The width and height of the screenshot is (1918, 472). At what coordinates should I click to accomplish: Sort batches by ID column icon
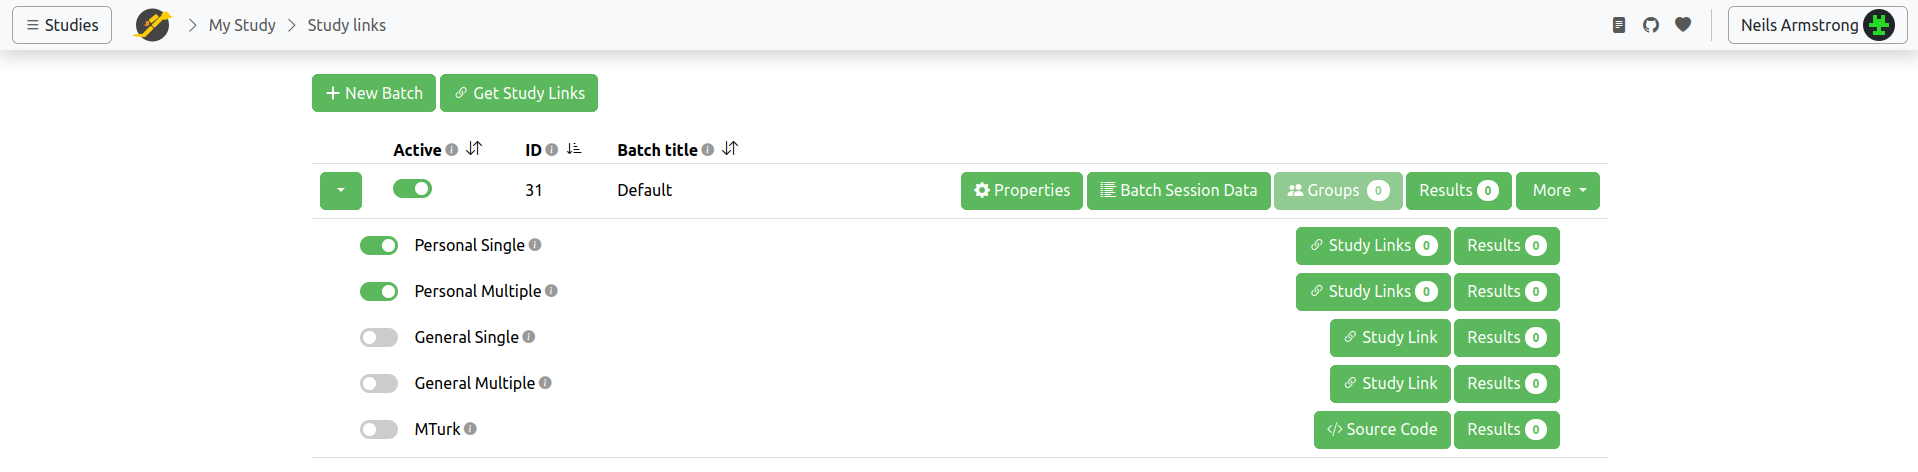point(574,149)
